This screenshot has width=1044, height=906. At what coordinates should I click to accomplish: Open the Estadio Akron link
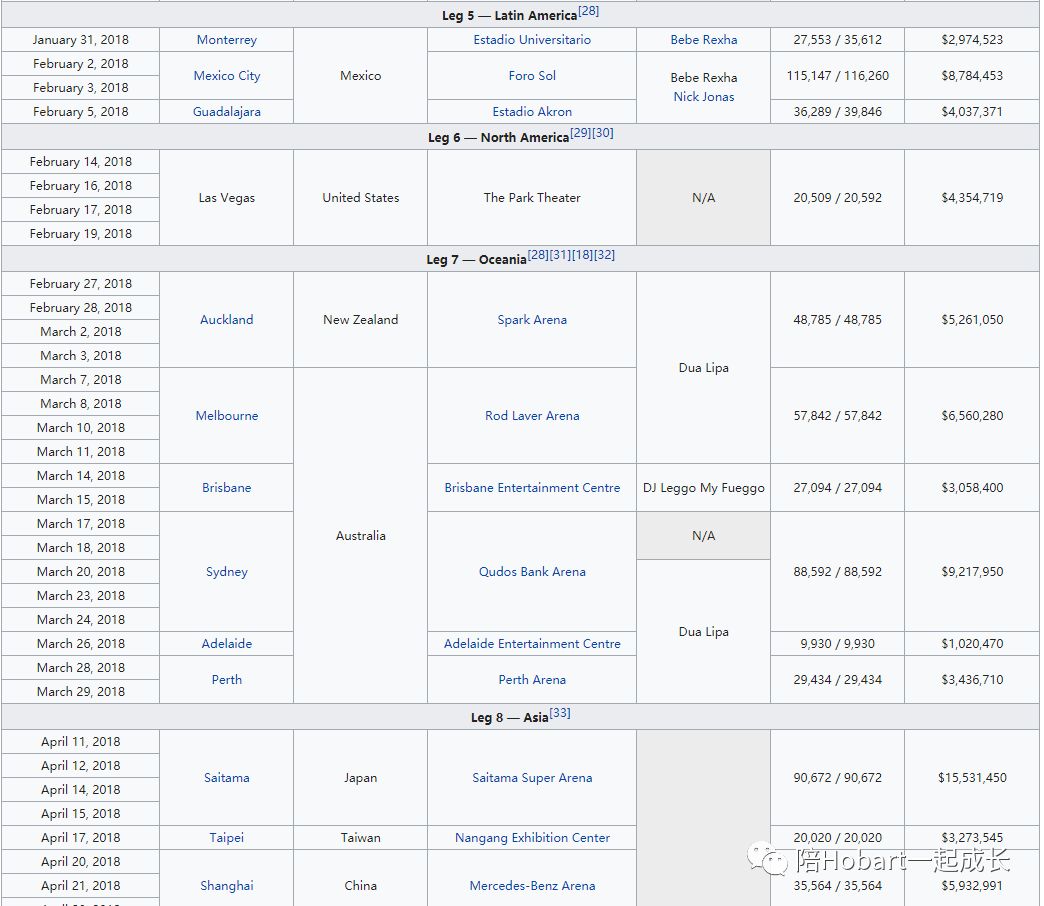click(x=532, y=112)
